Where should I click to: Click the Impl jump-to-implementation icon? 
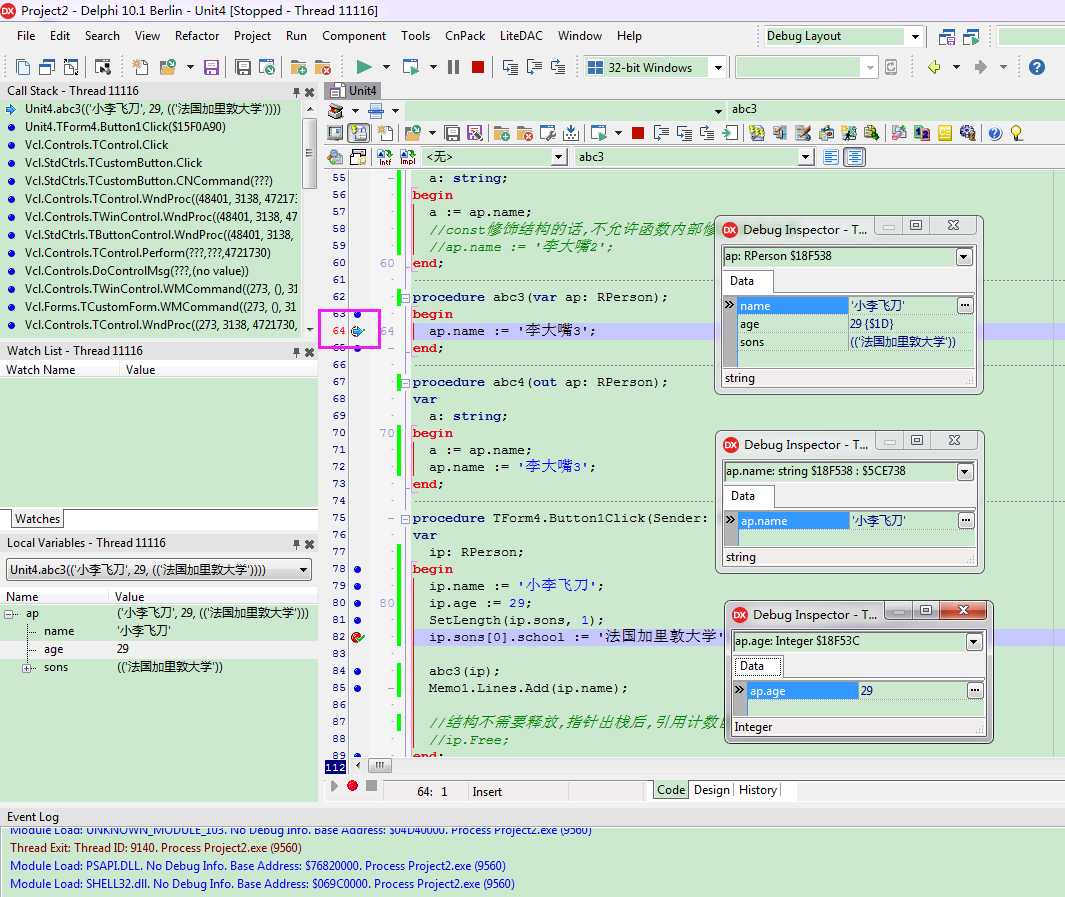point(408,157)
